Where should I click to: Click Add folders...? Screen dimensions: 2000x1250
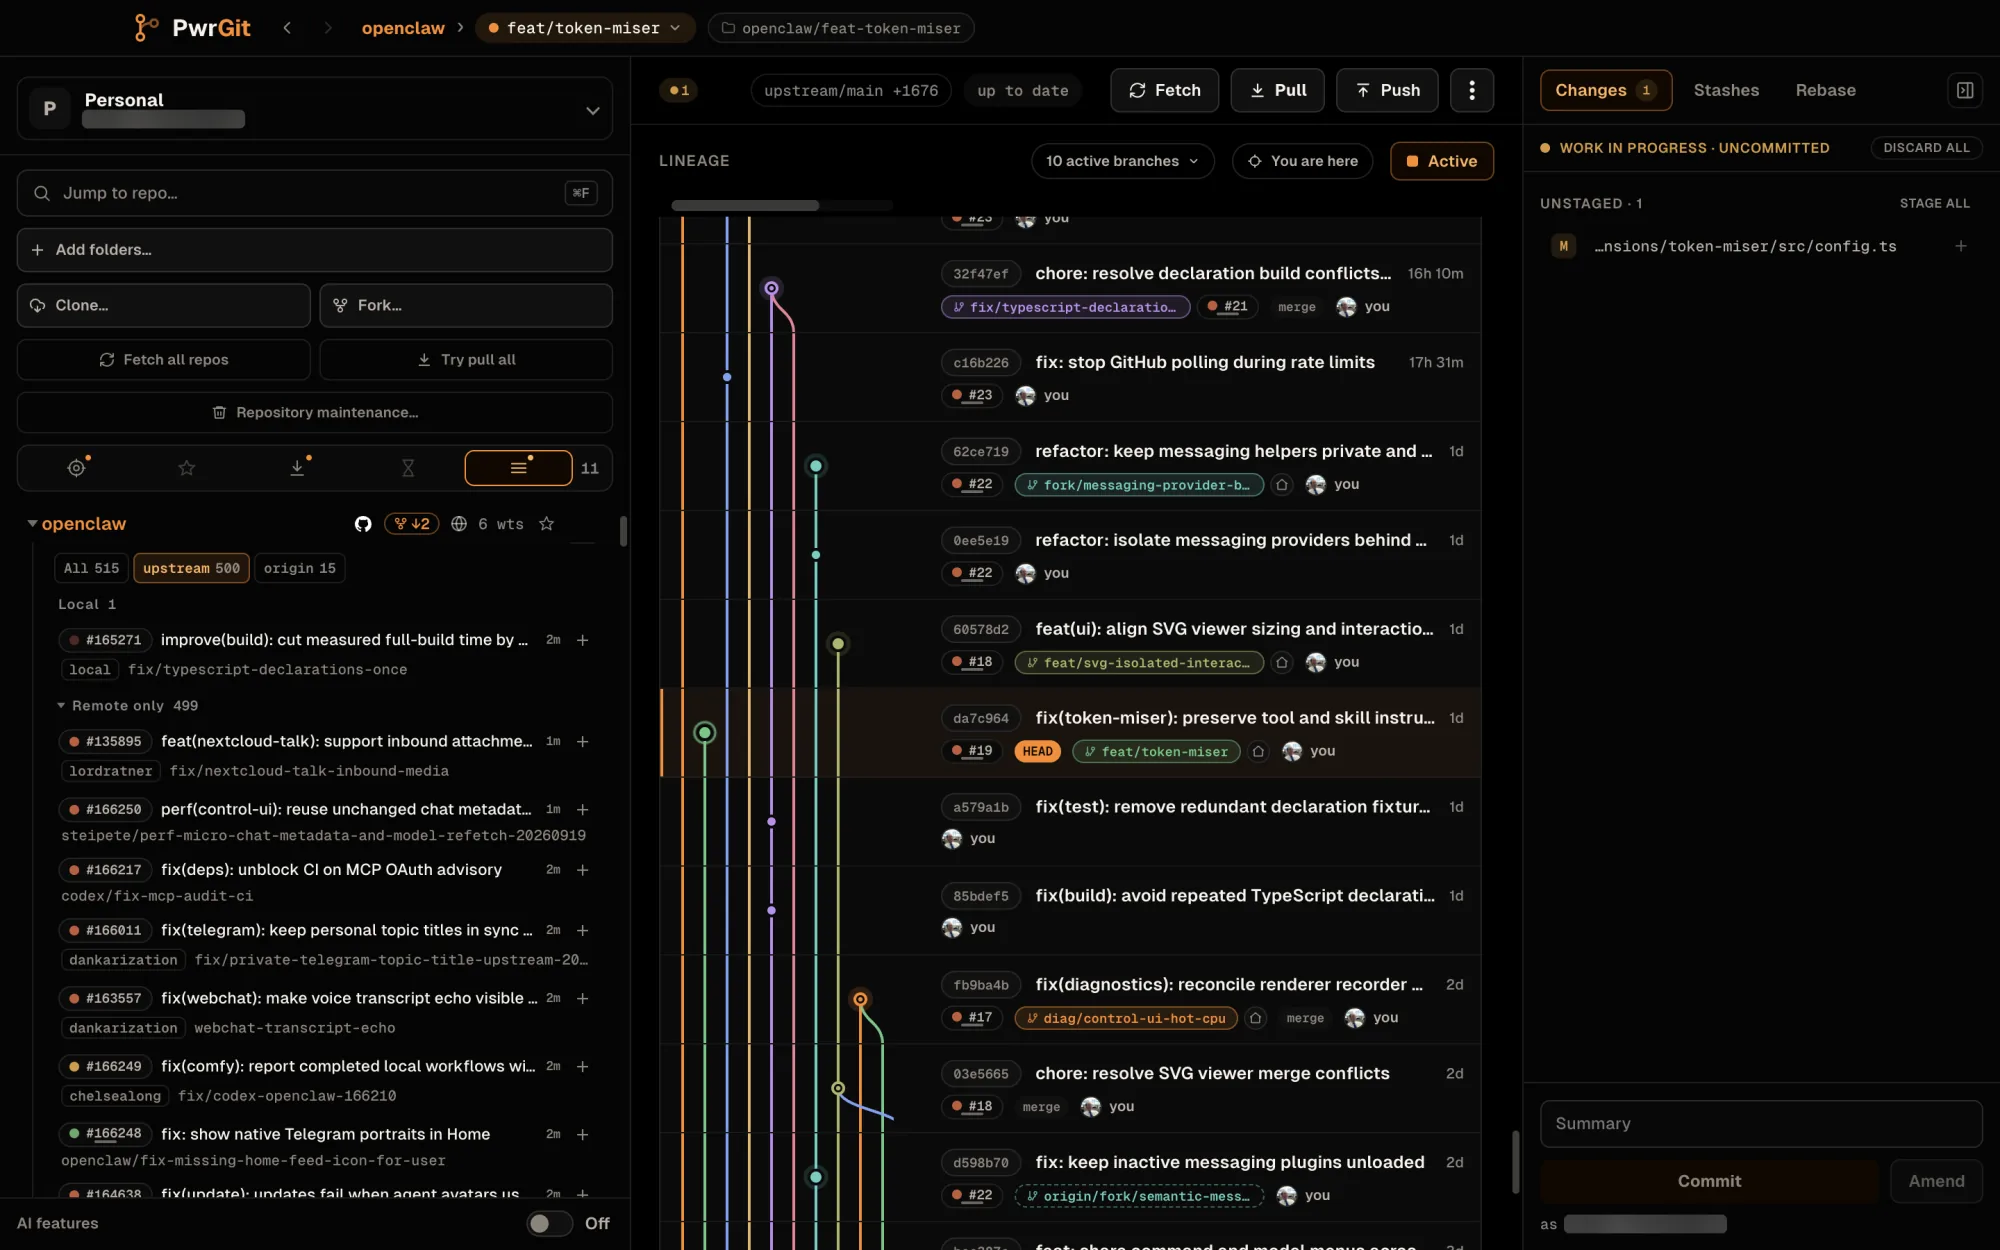(314, 250)
